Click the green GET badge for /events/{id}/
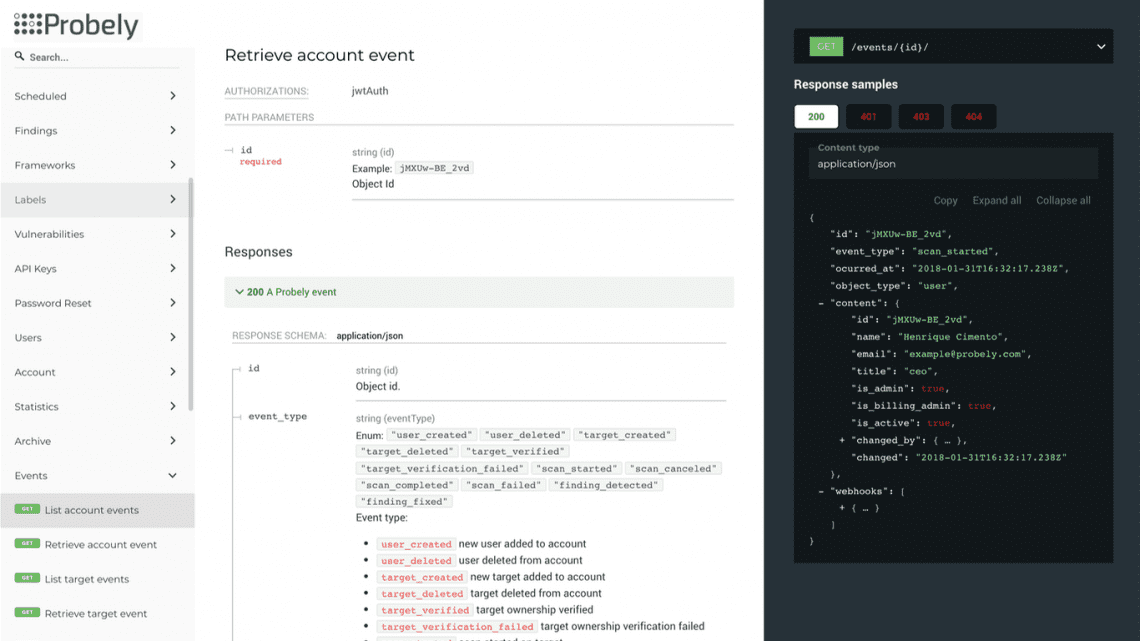 tap(826, 47)
